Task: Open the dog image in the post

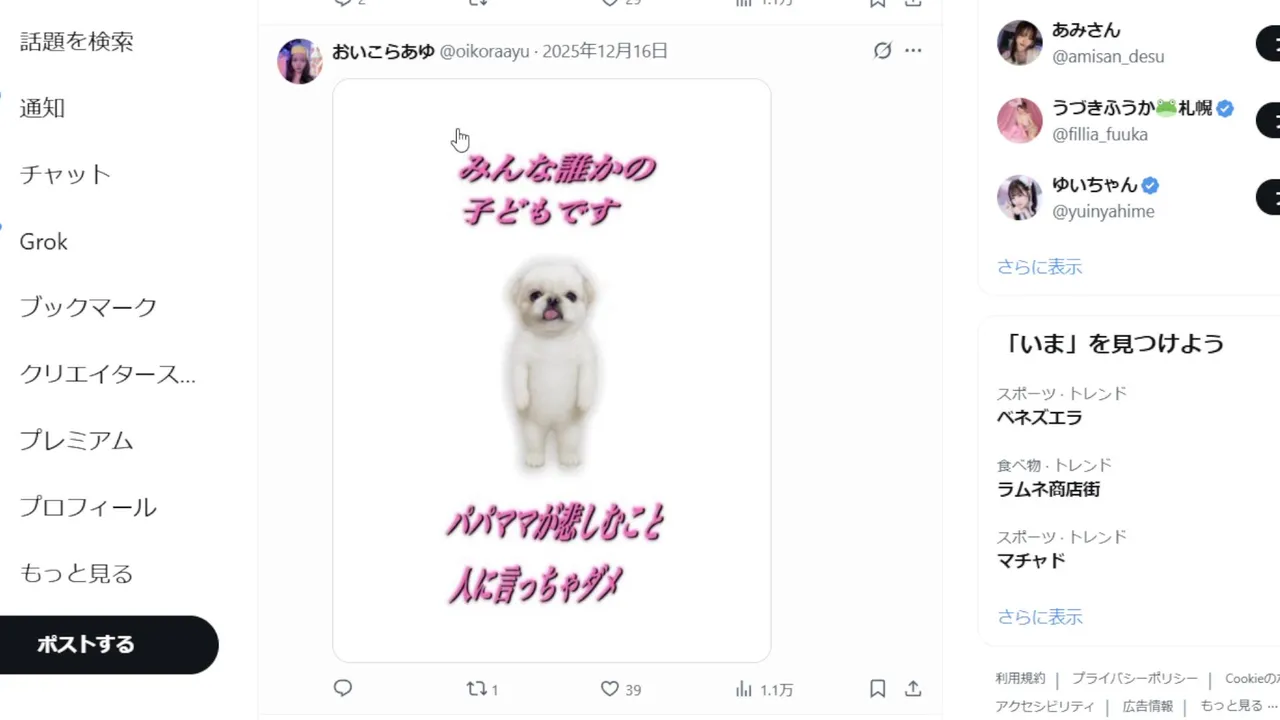Action: (552, 371)
